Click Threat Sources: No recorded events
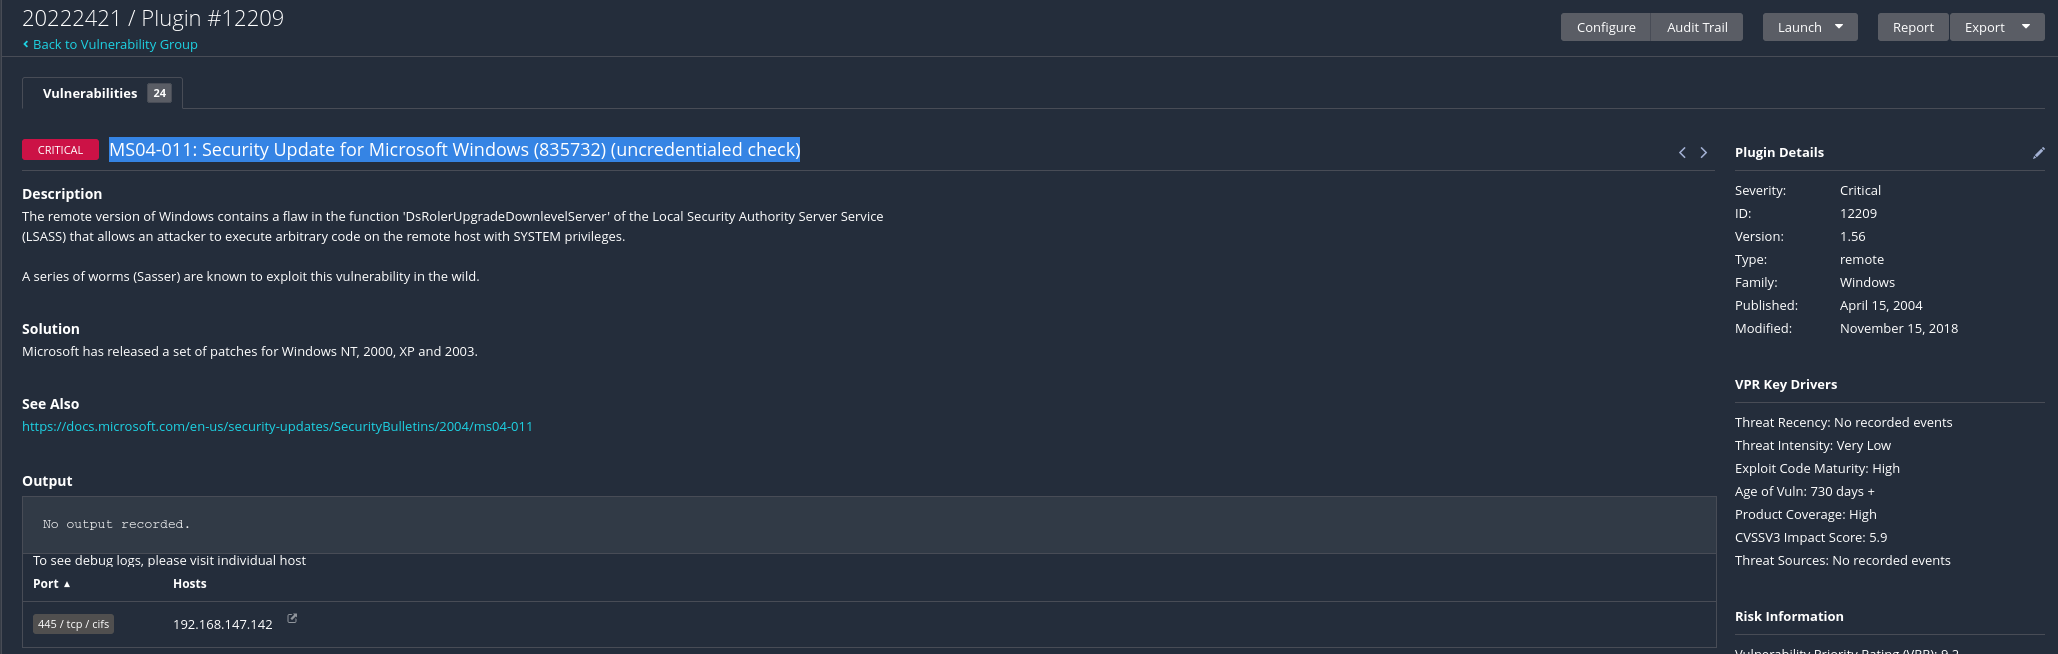 1843,560
